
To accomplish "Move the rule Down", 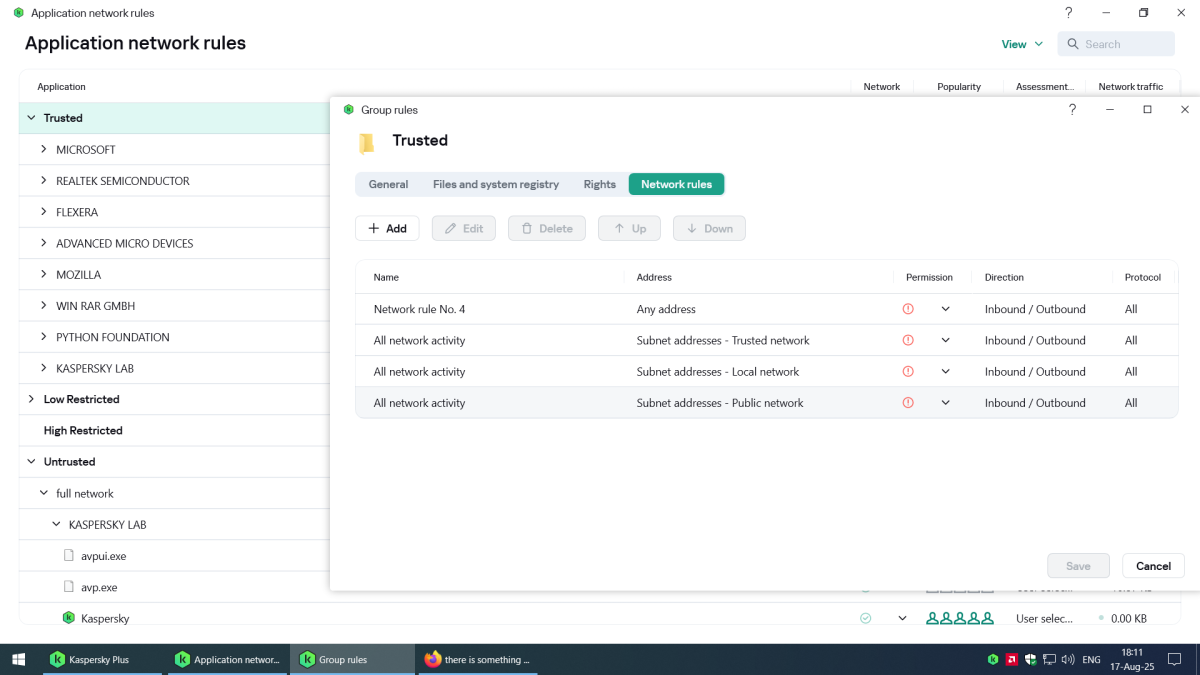I will [709, 228].
